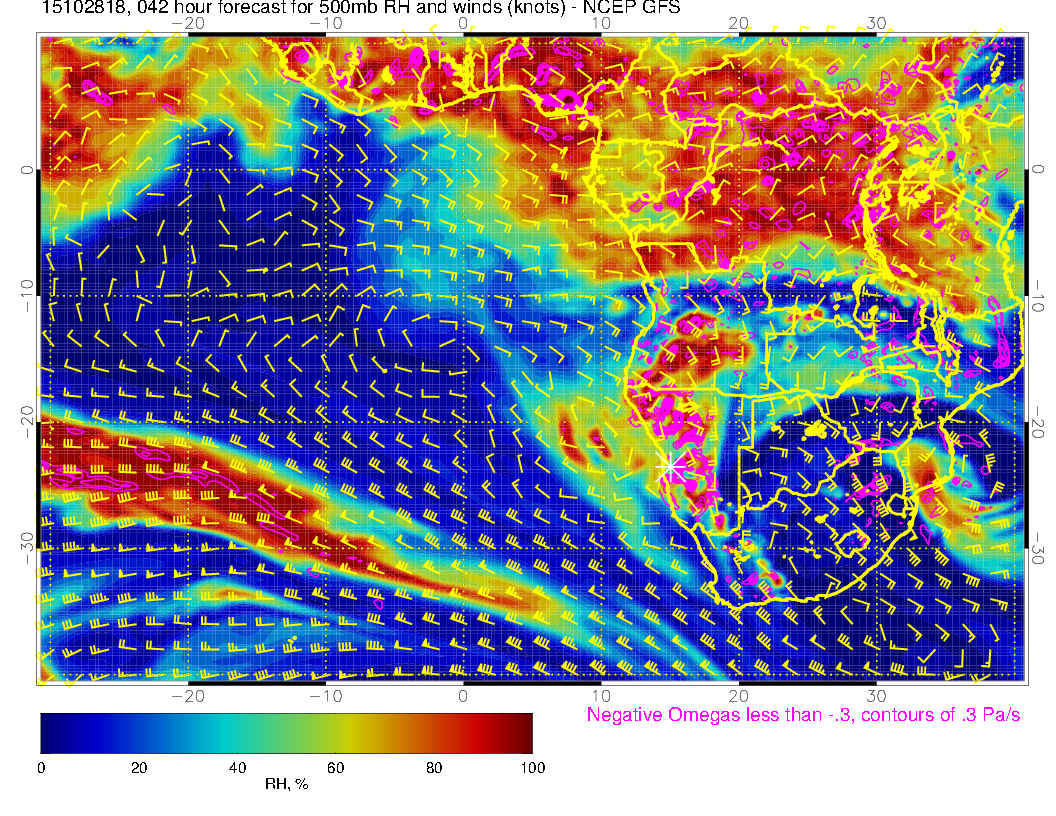
Task: Click latitude label '-20' on the left axis
Action: click(x=27, y=422)
